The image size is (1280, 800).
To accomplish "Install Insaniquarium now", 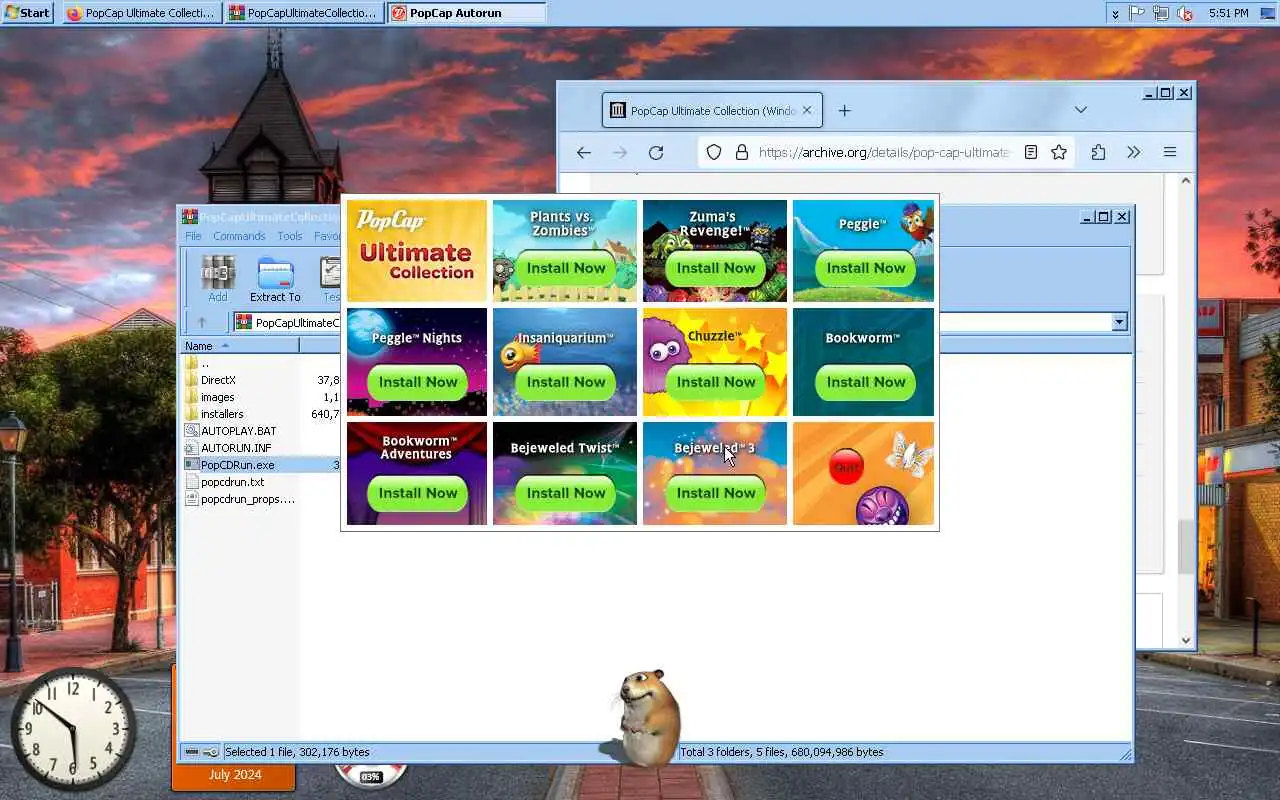I will [x=566, y=382].
